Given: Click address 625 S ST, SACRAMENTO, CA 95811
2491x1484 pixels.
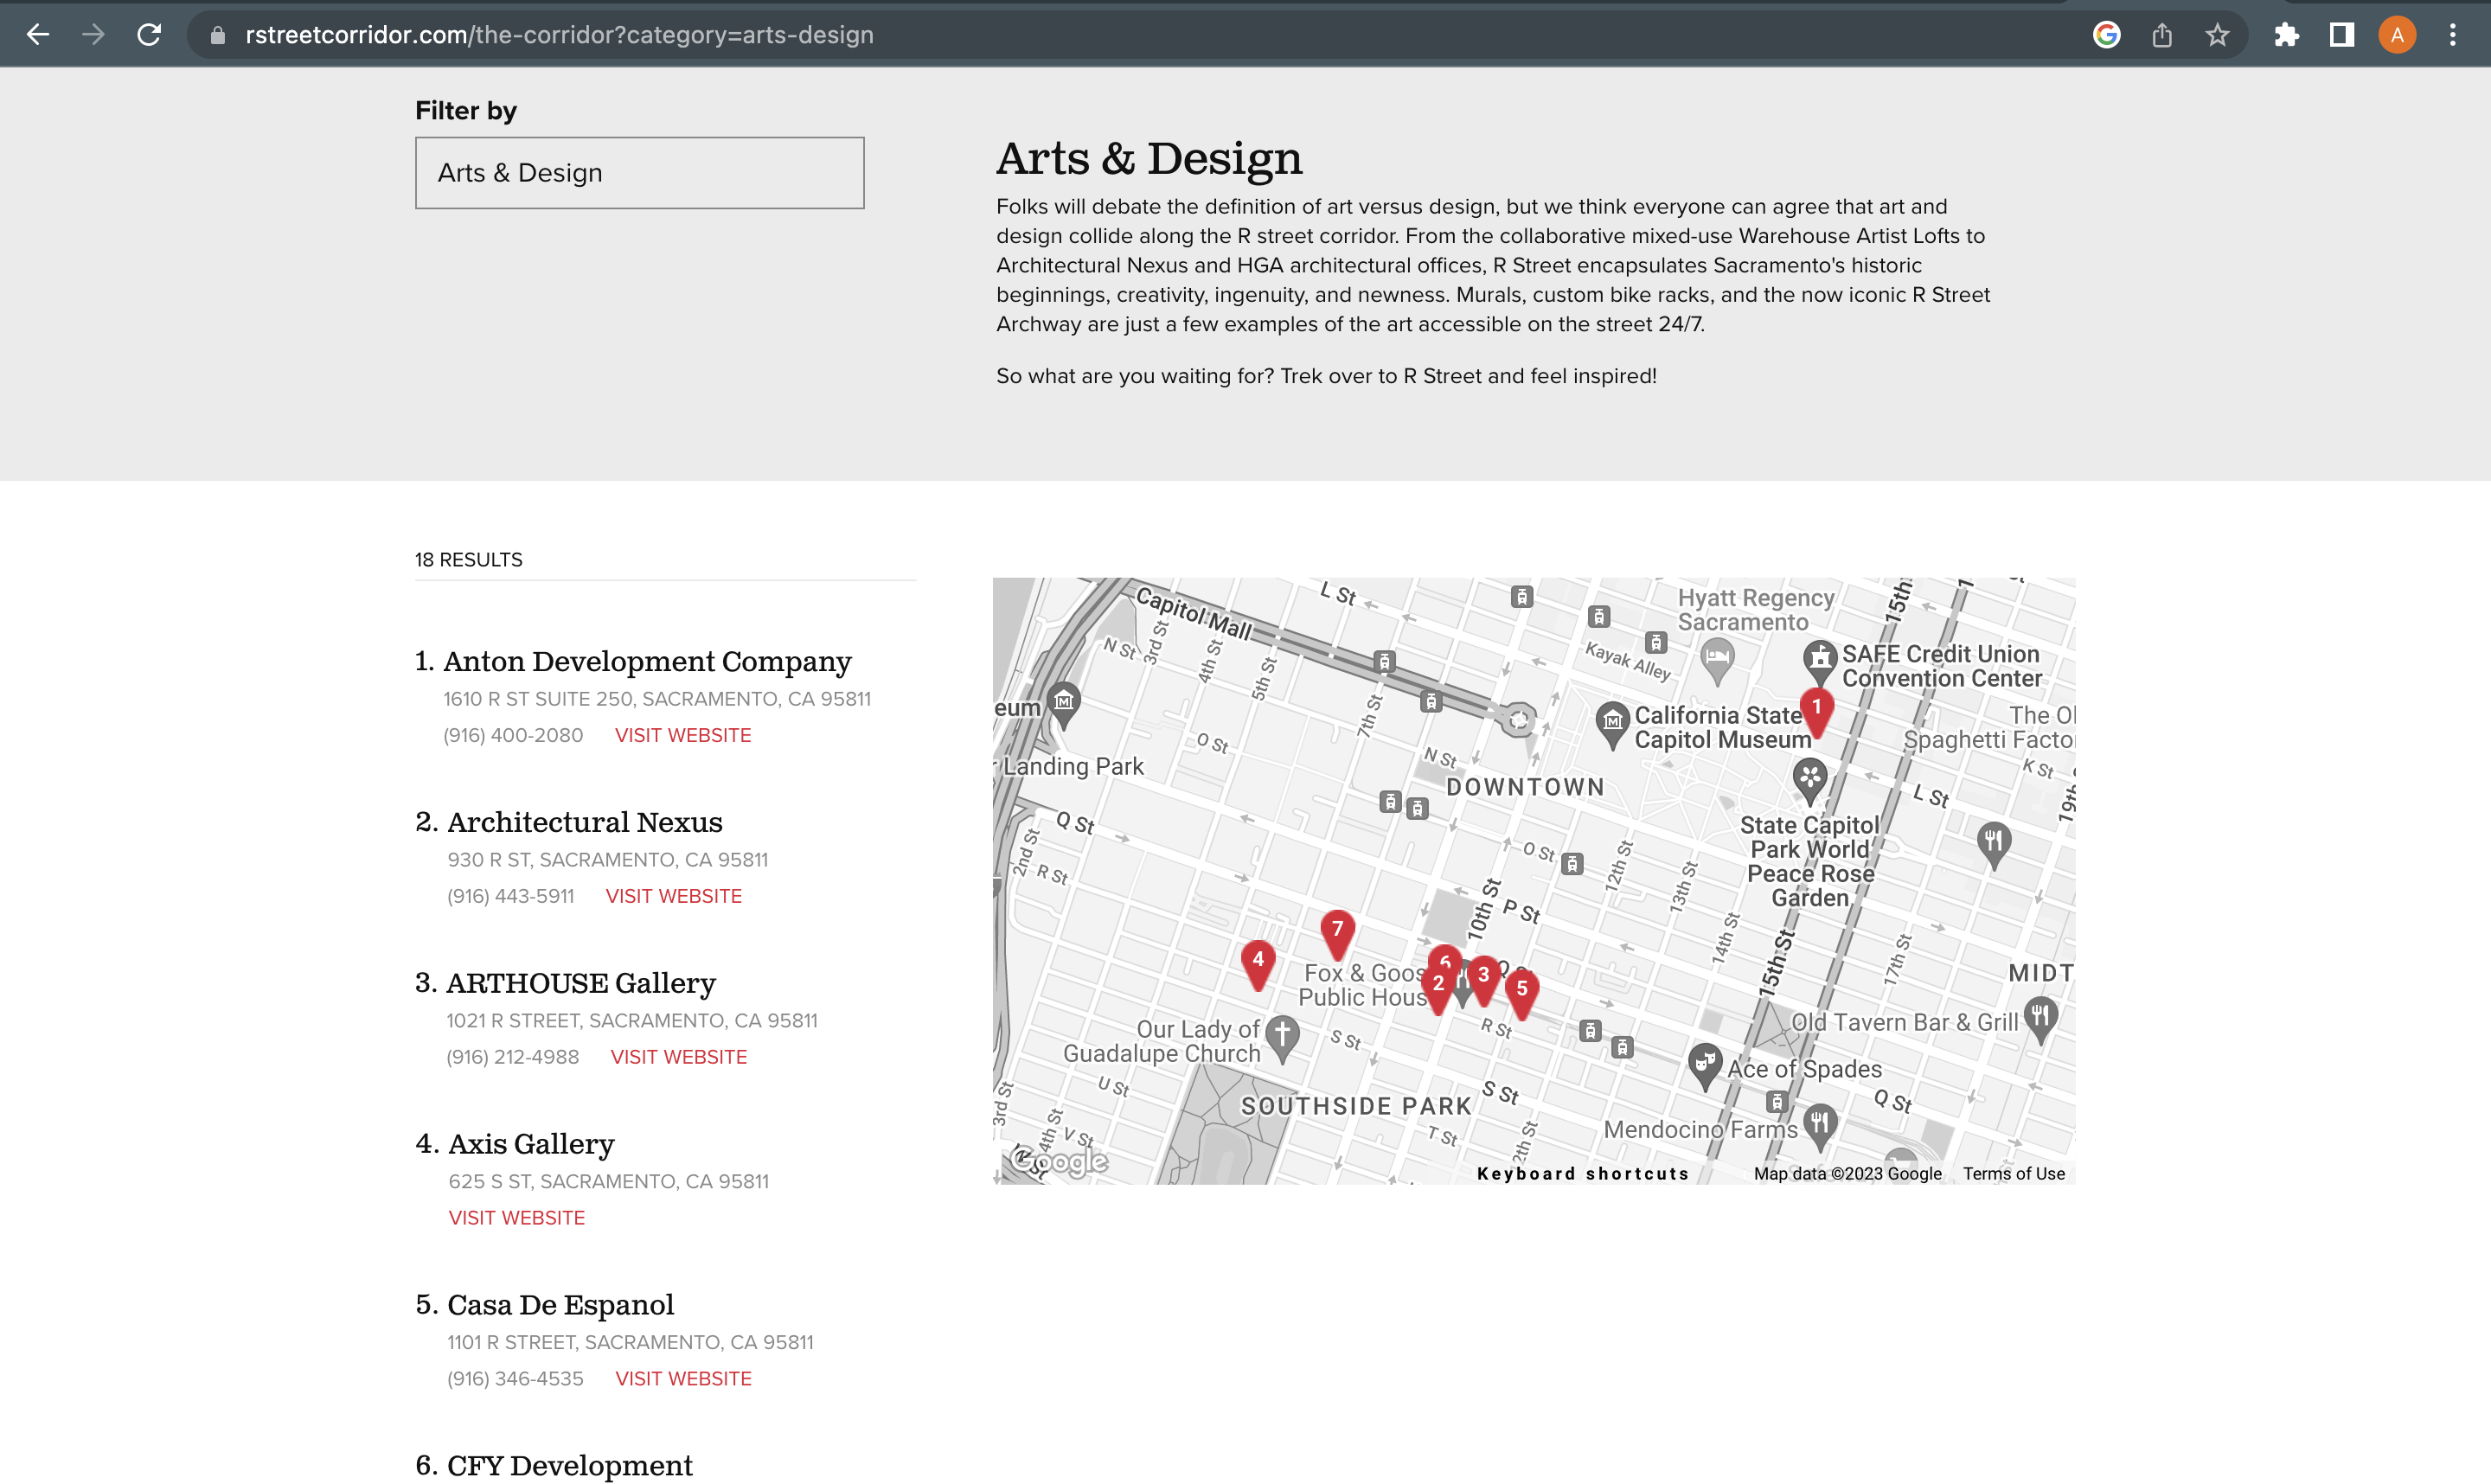Looking at the screenshot, I should (609, 1182).
